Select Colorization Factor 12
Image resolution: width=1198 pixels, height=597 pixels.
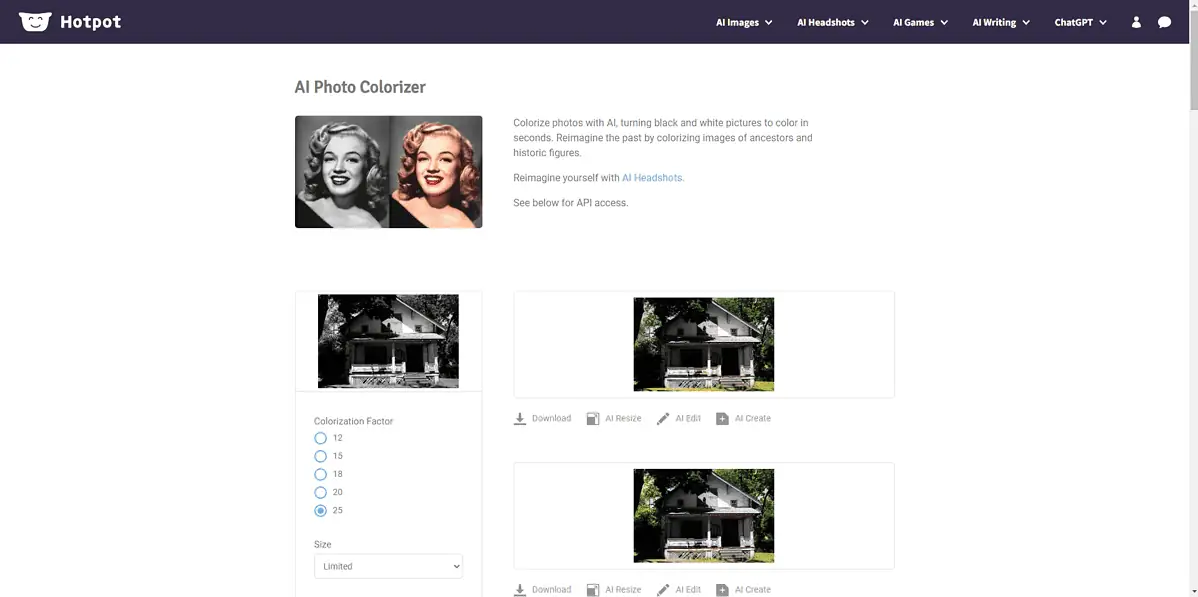click(321, 438)
